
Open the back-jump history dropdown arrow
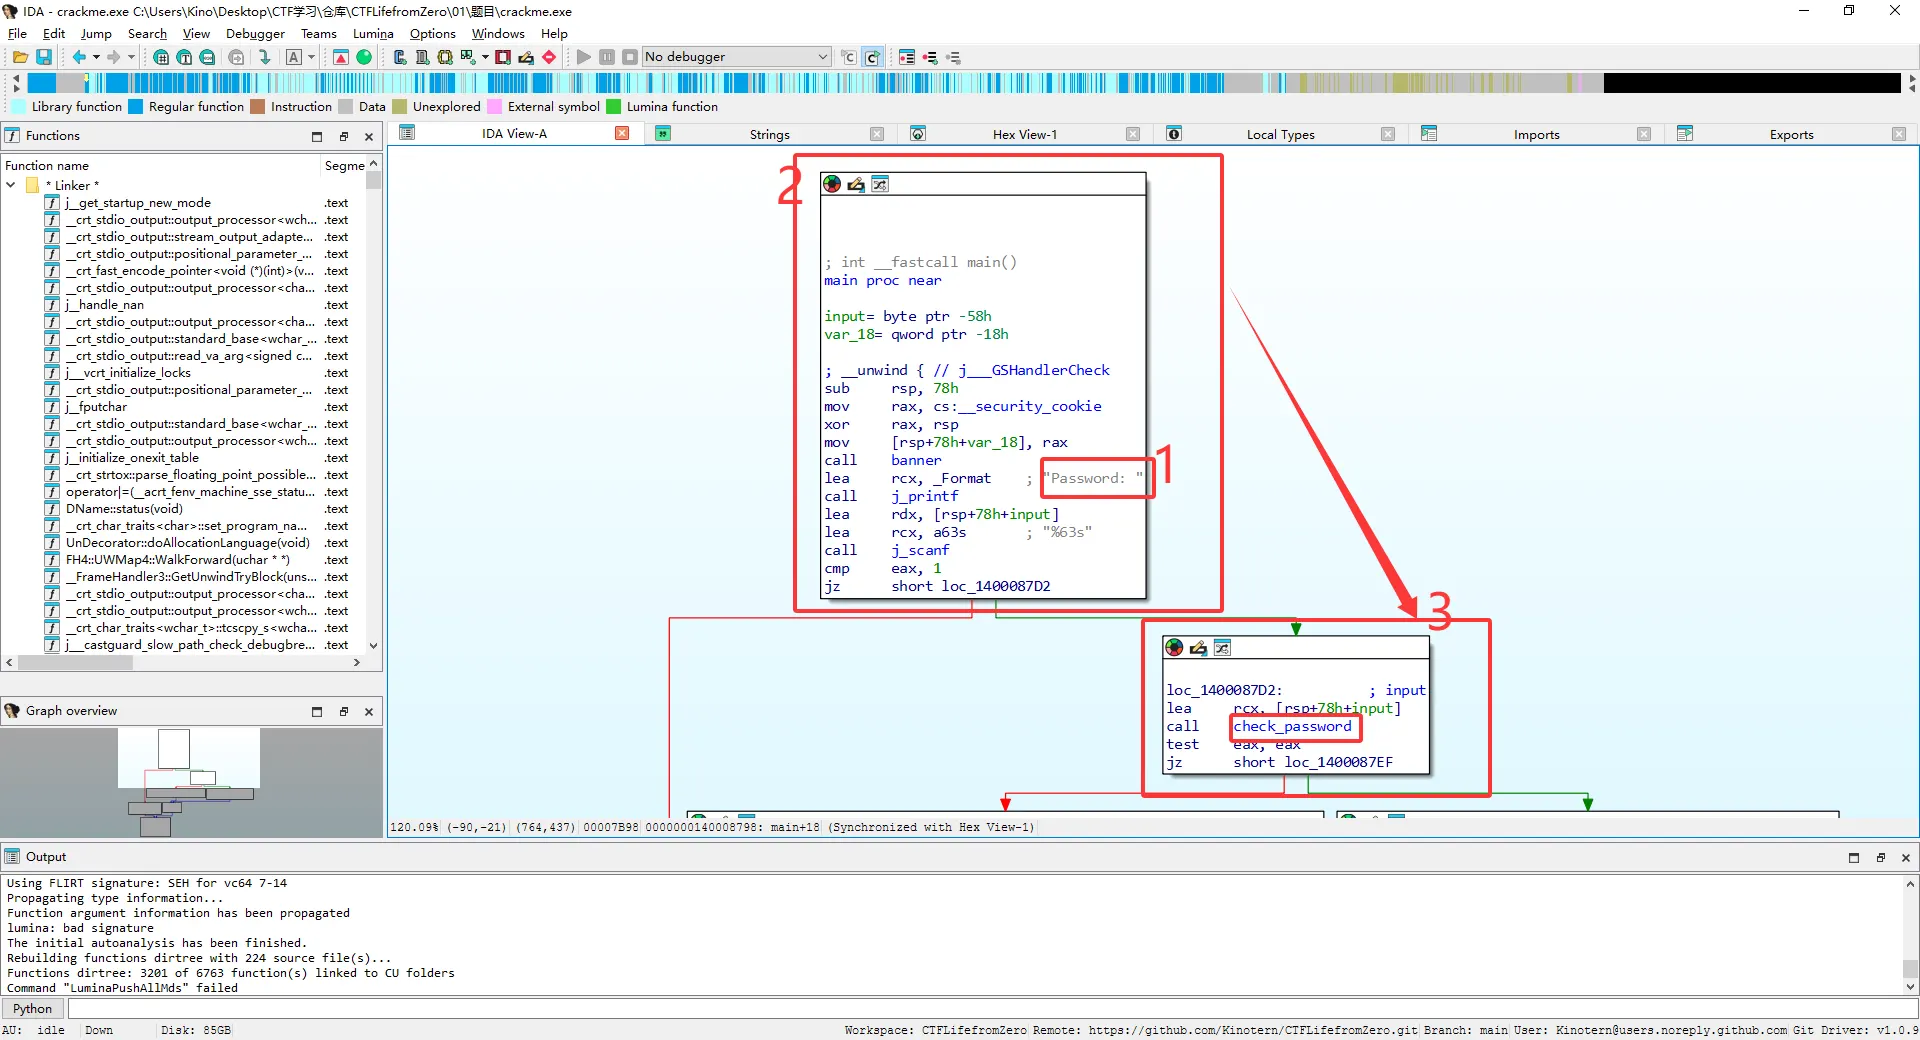[x=96, y=57]
